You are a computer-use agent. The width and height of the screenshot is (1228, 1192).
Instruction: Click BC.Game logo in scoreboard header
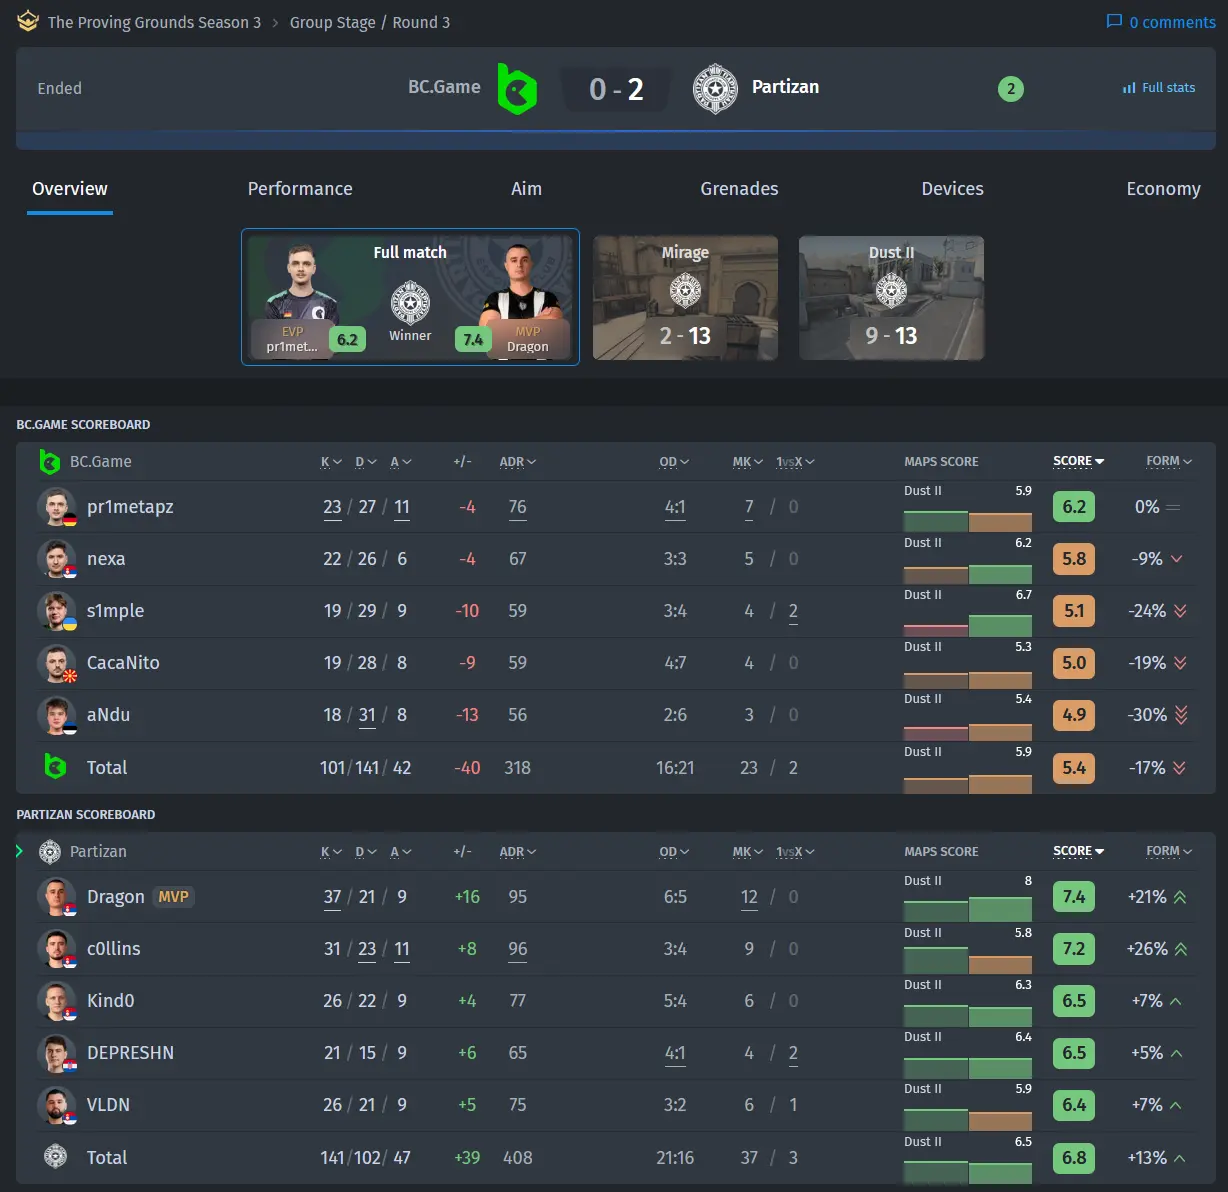coord(49,461)
